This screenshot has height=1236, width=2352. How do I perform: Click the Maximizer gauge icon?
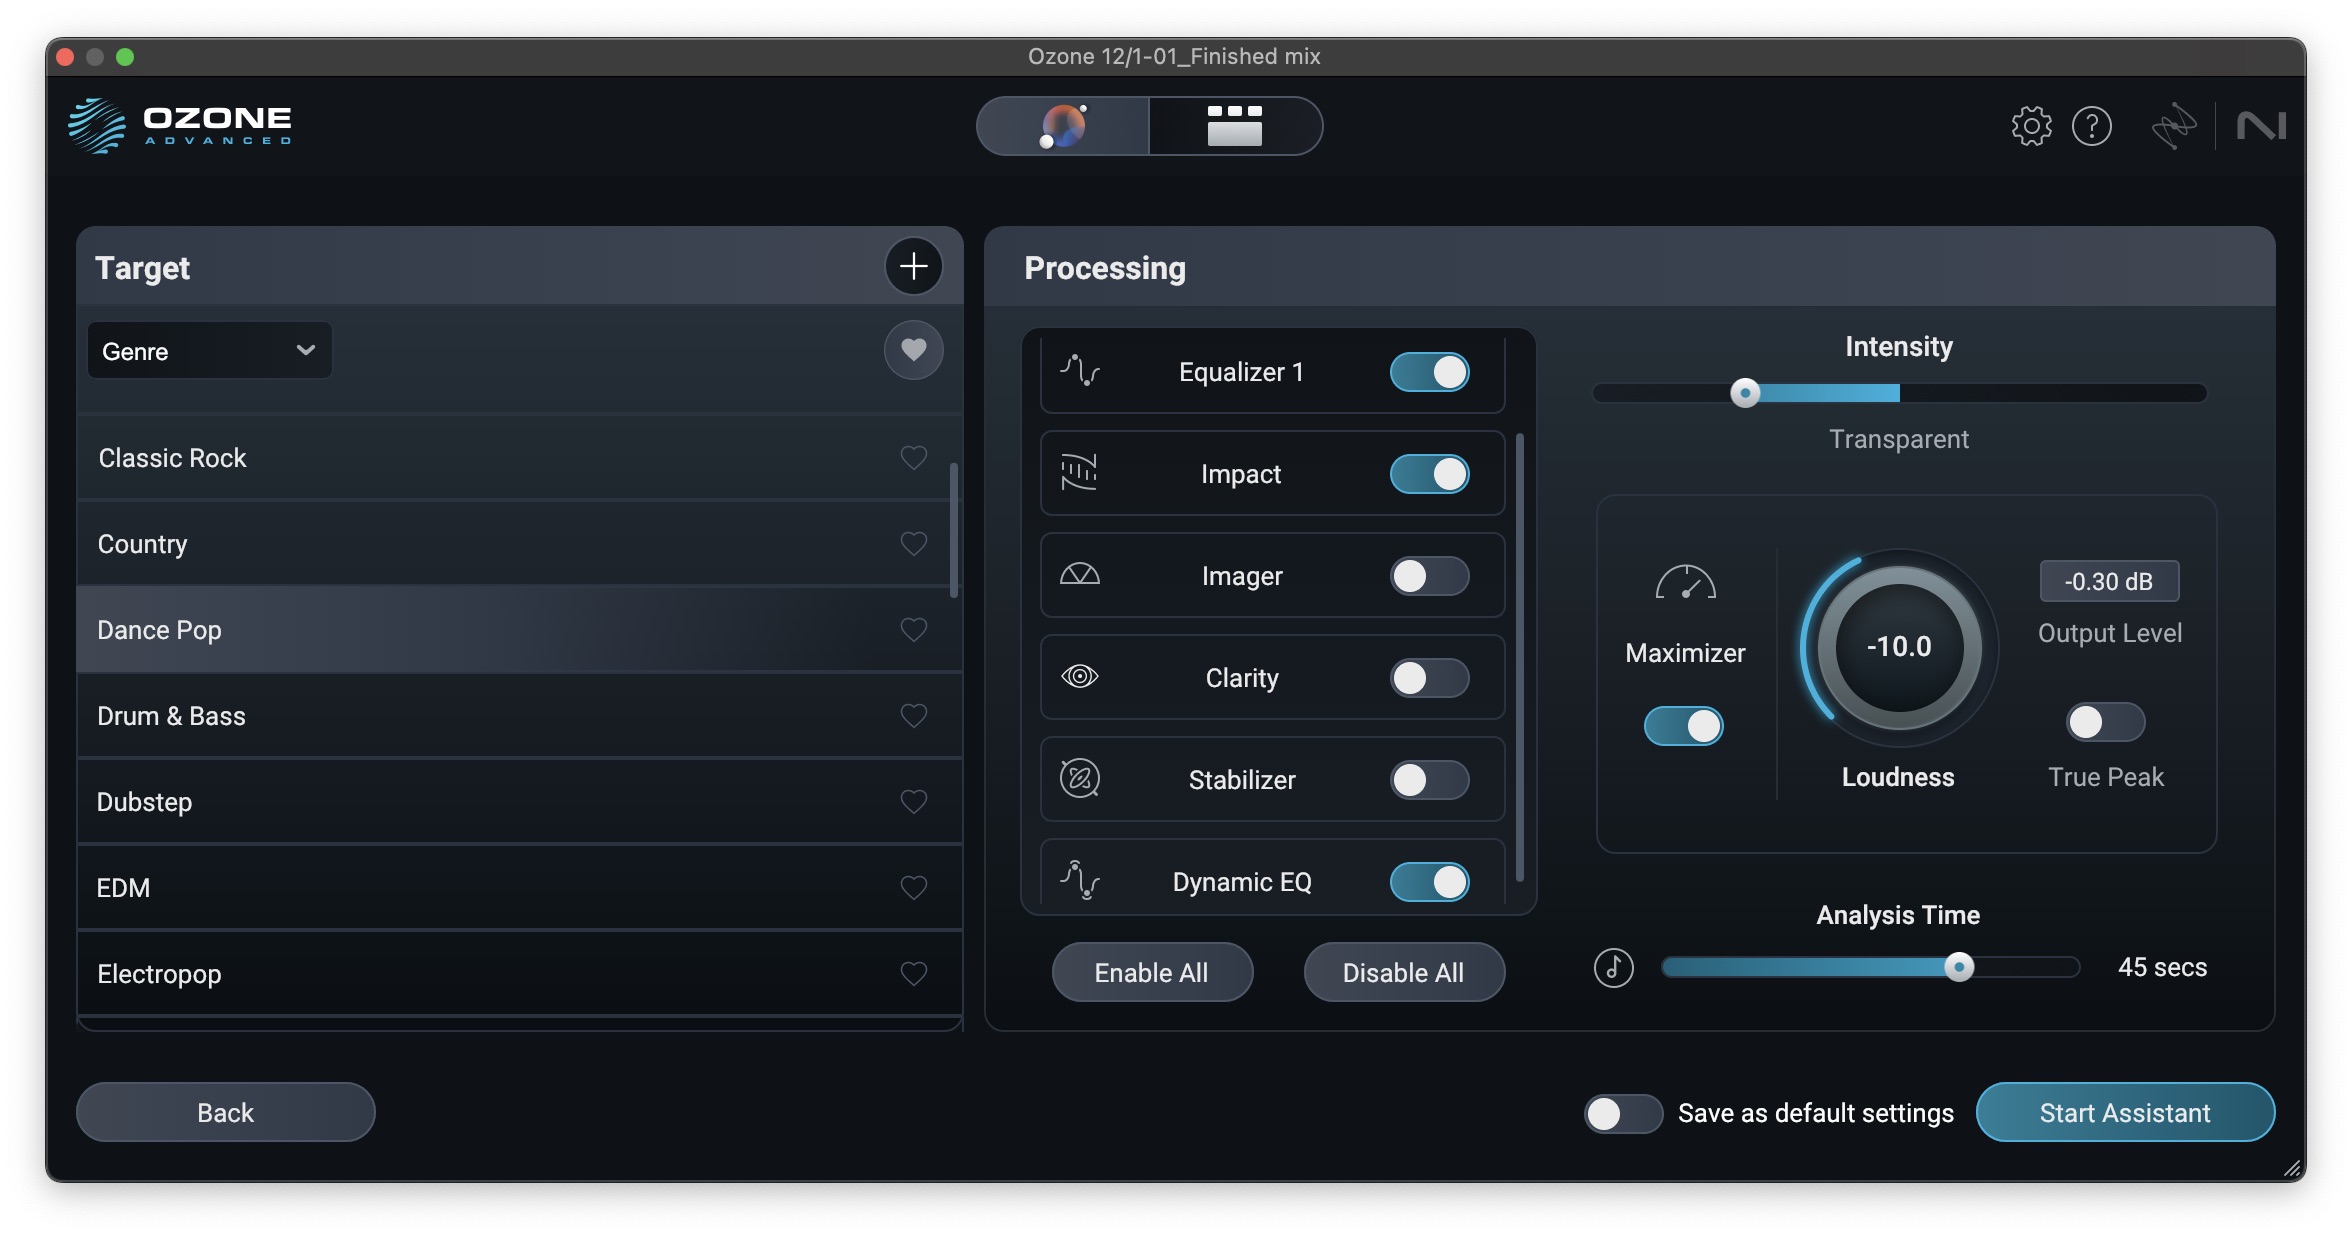click(1685, 582)
